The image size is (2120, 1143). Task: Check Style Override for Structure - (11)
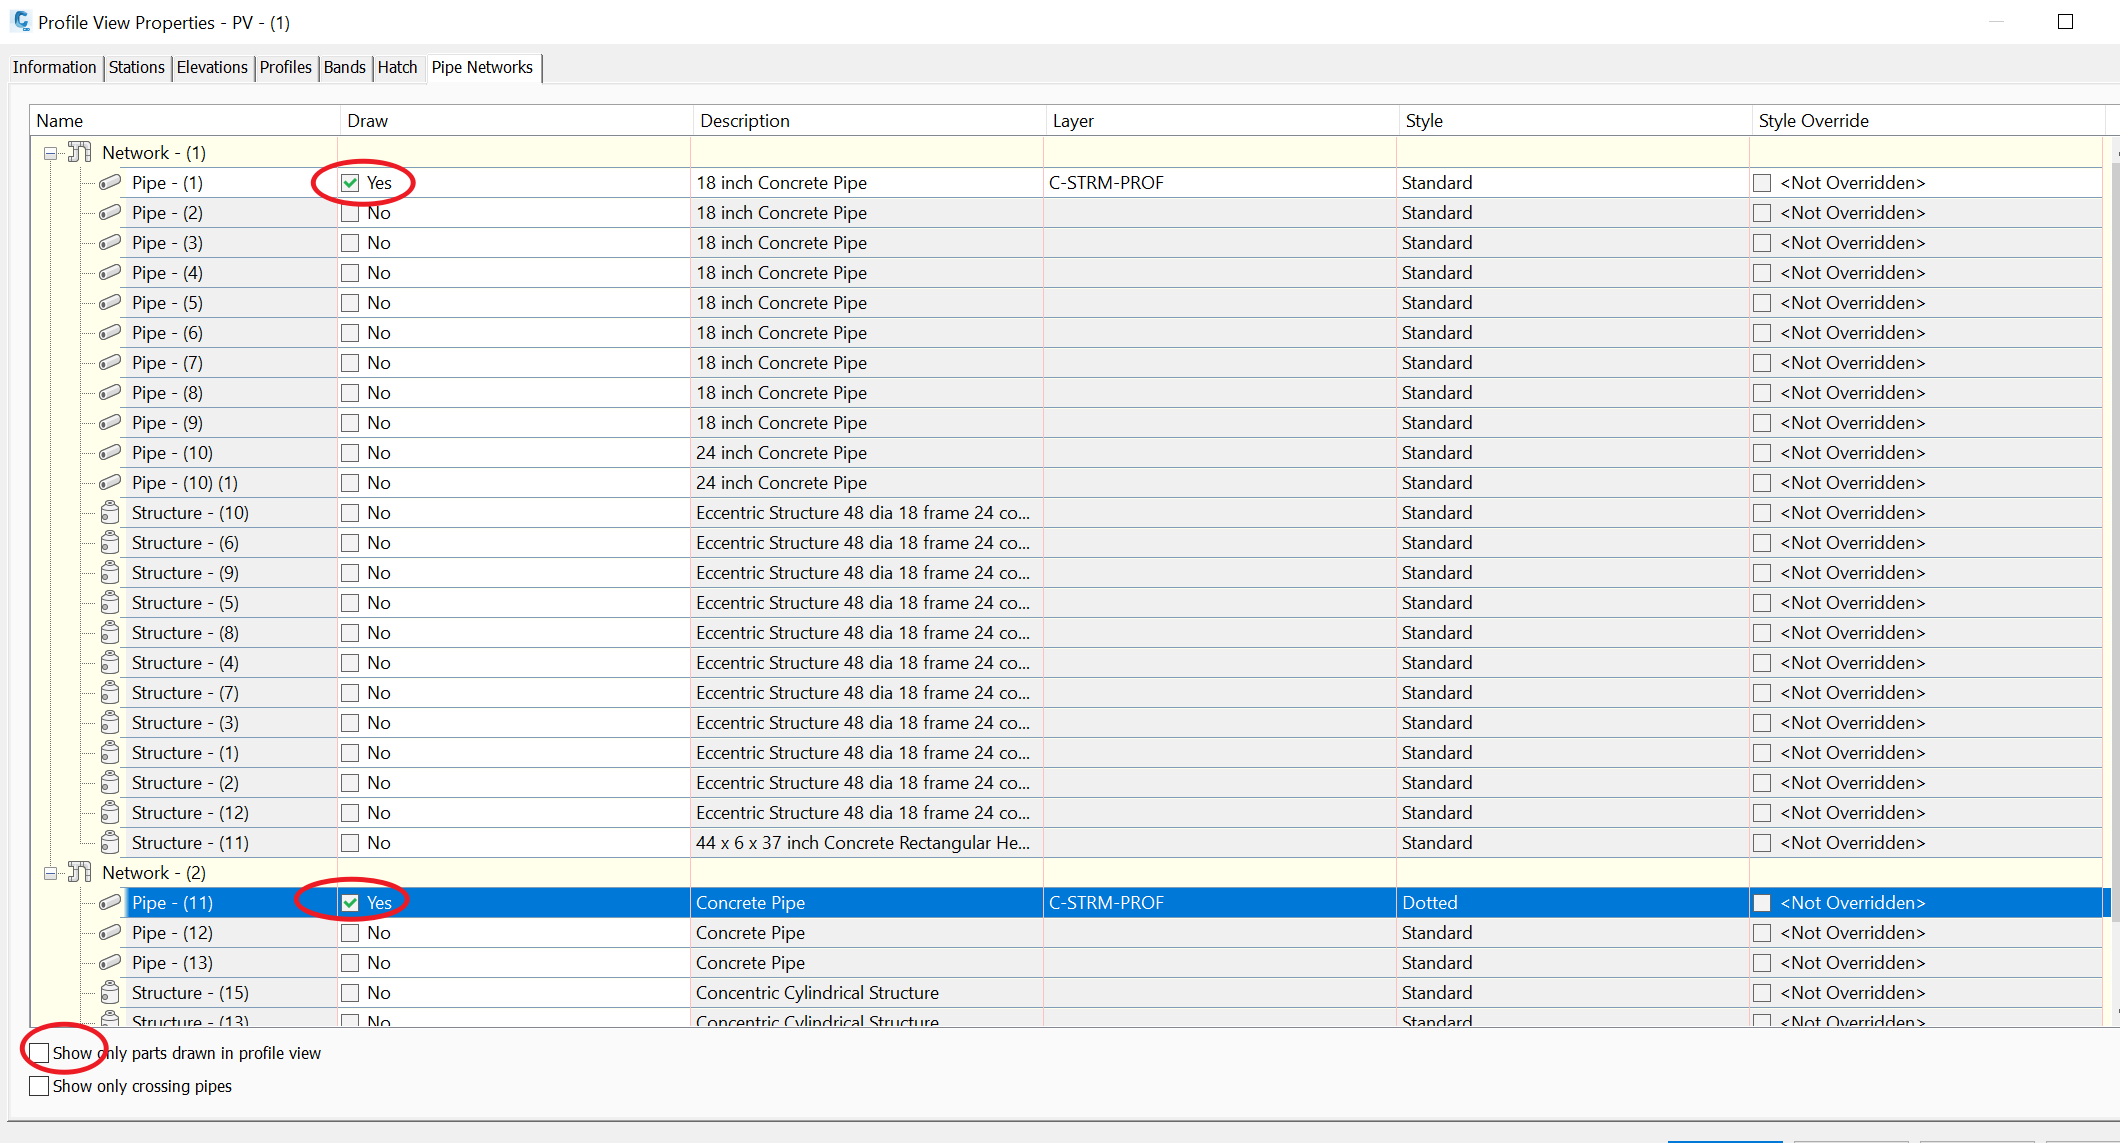1762,843
